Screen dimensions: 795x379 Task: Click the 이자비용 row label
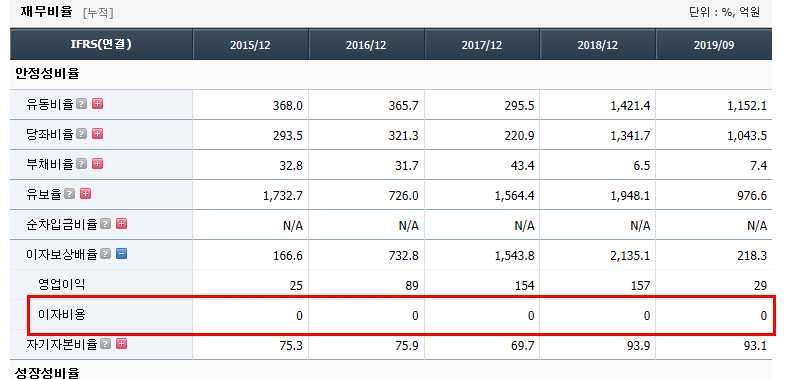62,315
